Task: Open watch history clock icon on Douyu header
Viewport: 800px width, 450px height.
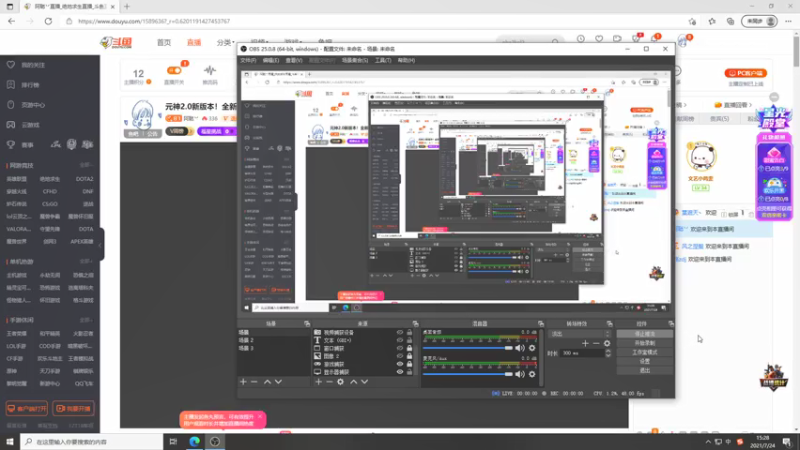Action: click(x=581, y=39)
